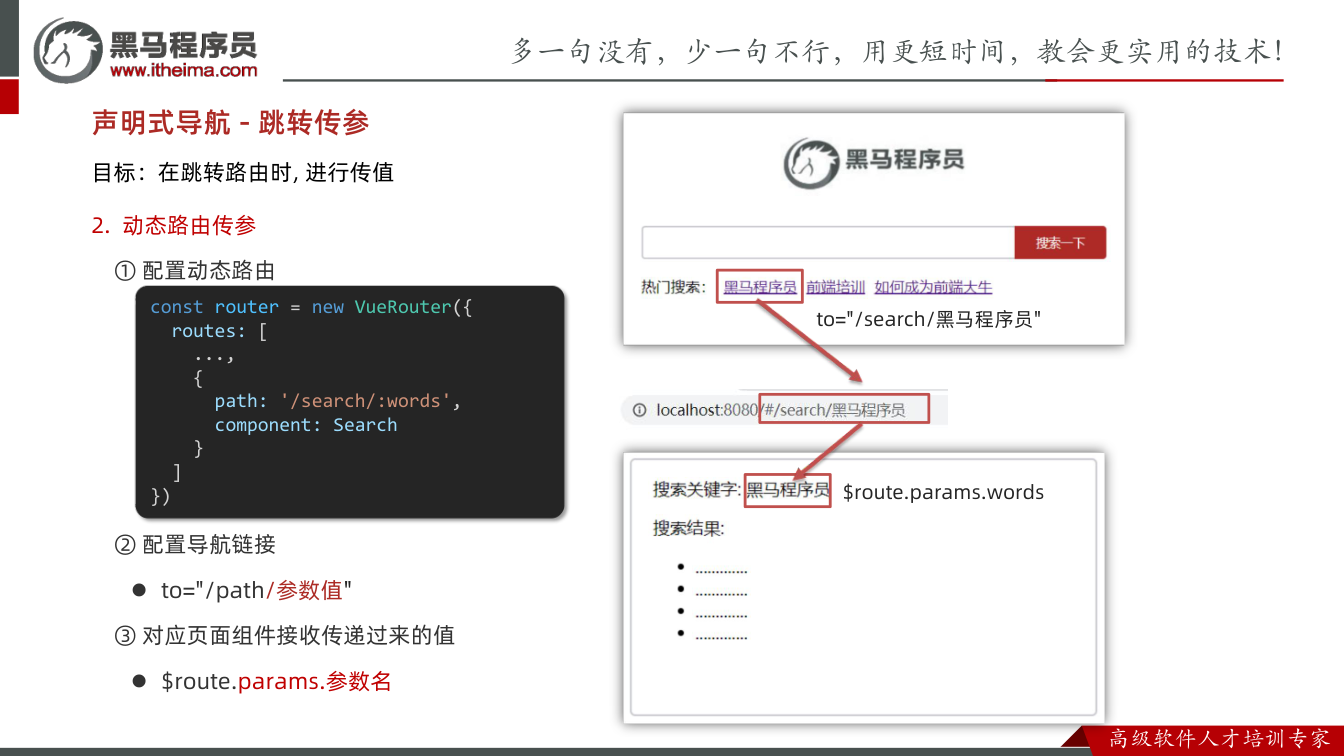Click the caption "$route.params.words"
Screen dimensions: 1344x756
coord(943,492)
